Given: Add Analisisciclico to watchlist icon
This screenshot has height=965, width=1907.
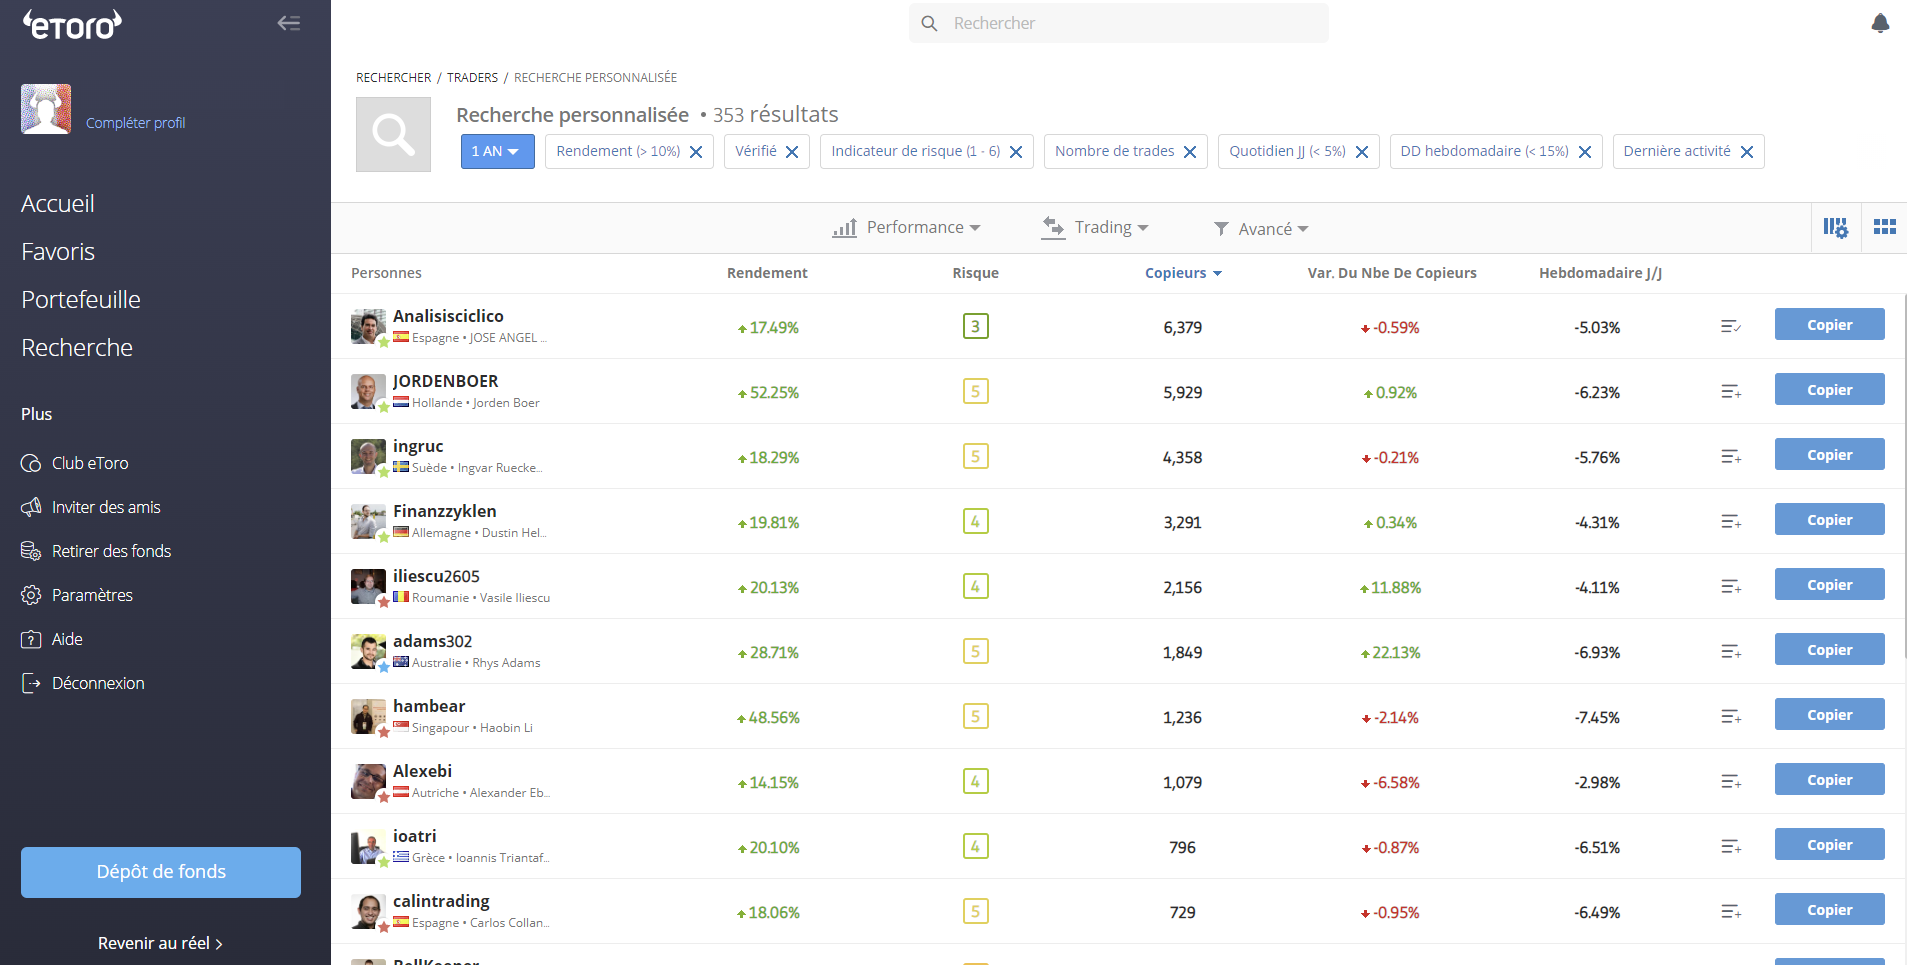Looking at the screenshot, I should point(1731,327).
